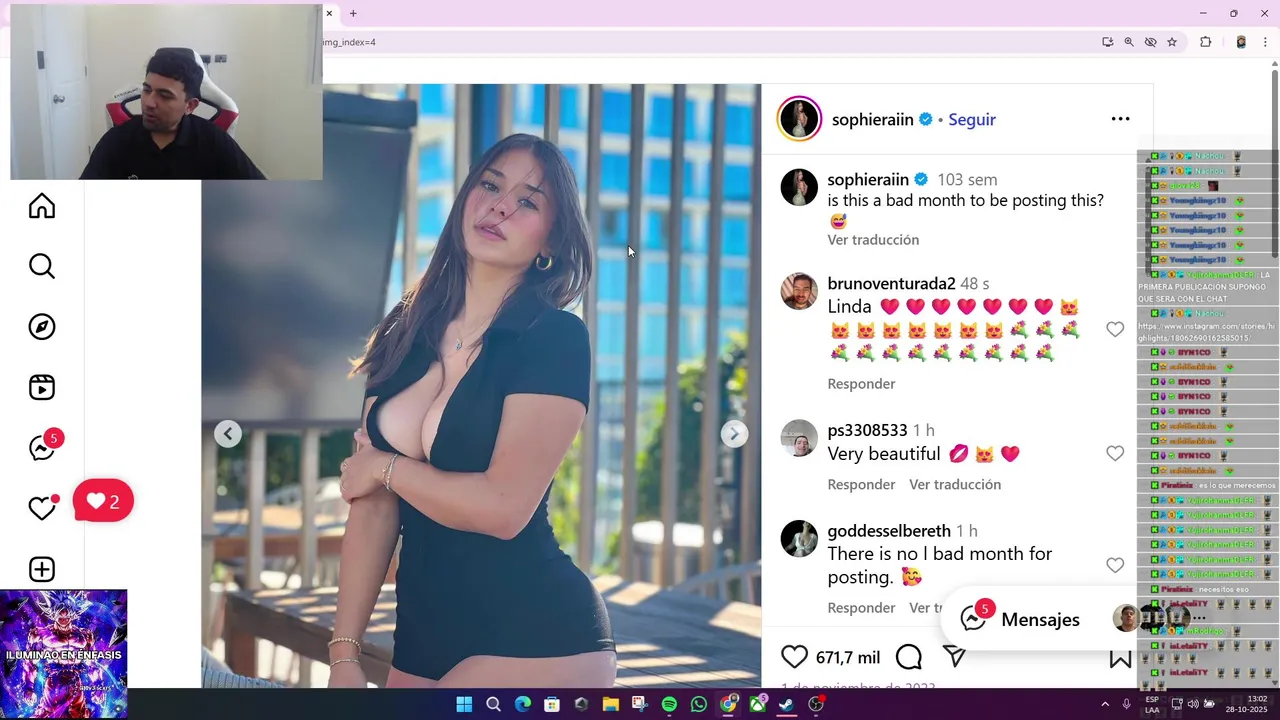This screenshot has height=720, width=1280.
Task: Open Spotify from the Windows taskbar
Action: [669, 704]
